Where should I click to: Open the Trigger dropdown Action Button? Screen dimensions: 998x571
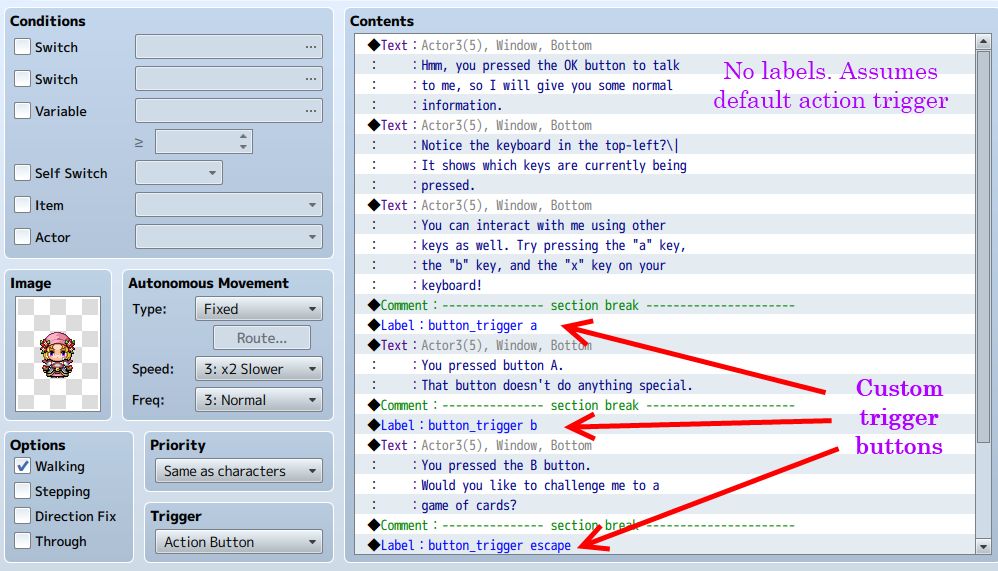click(239, 542)
